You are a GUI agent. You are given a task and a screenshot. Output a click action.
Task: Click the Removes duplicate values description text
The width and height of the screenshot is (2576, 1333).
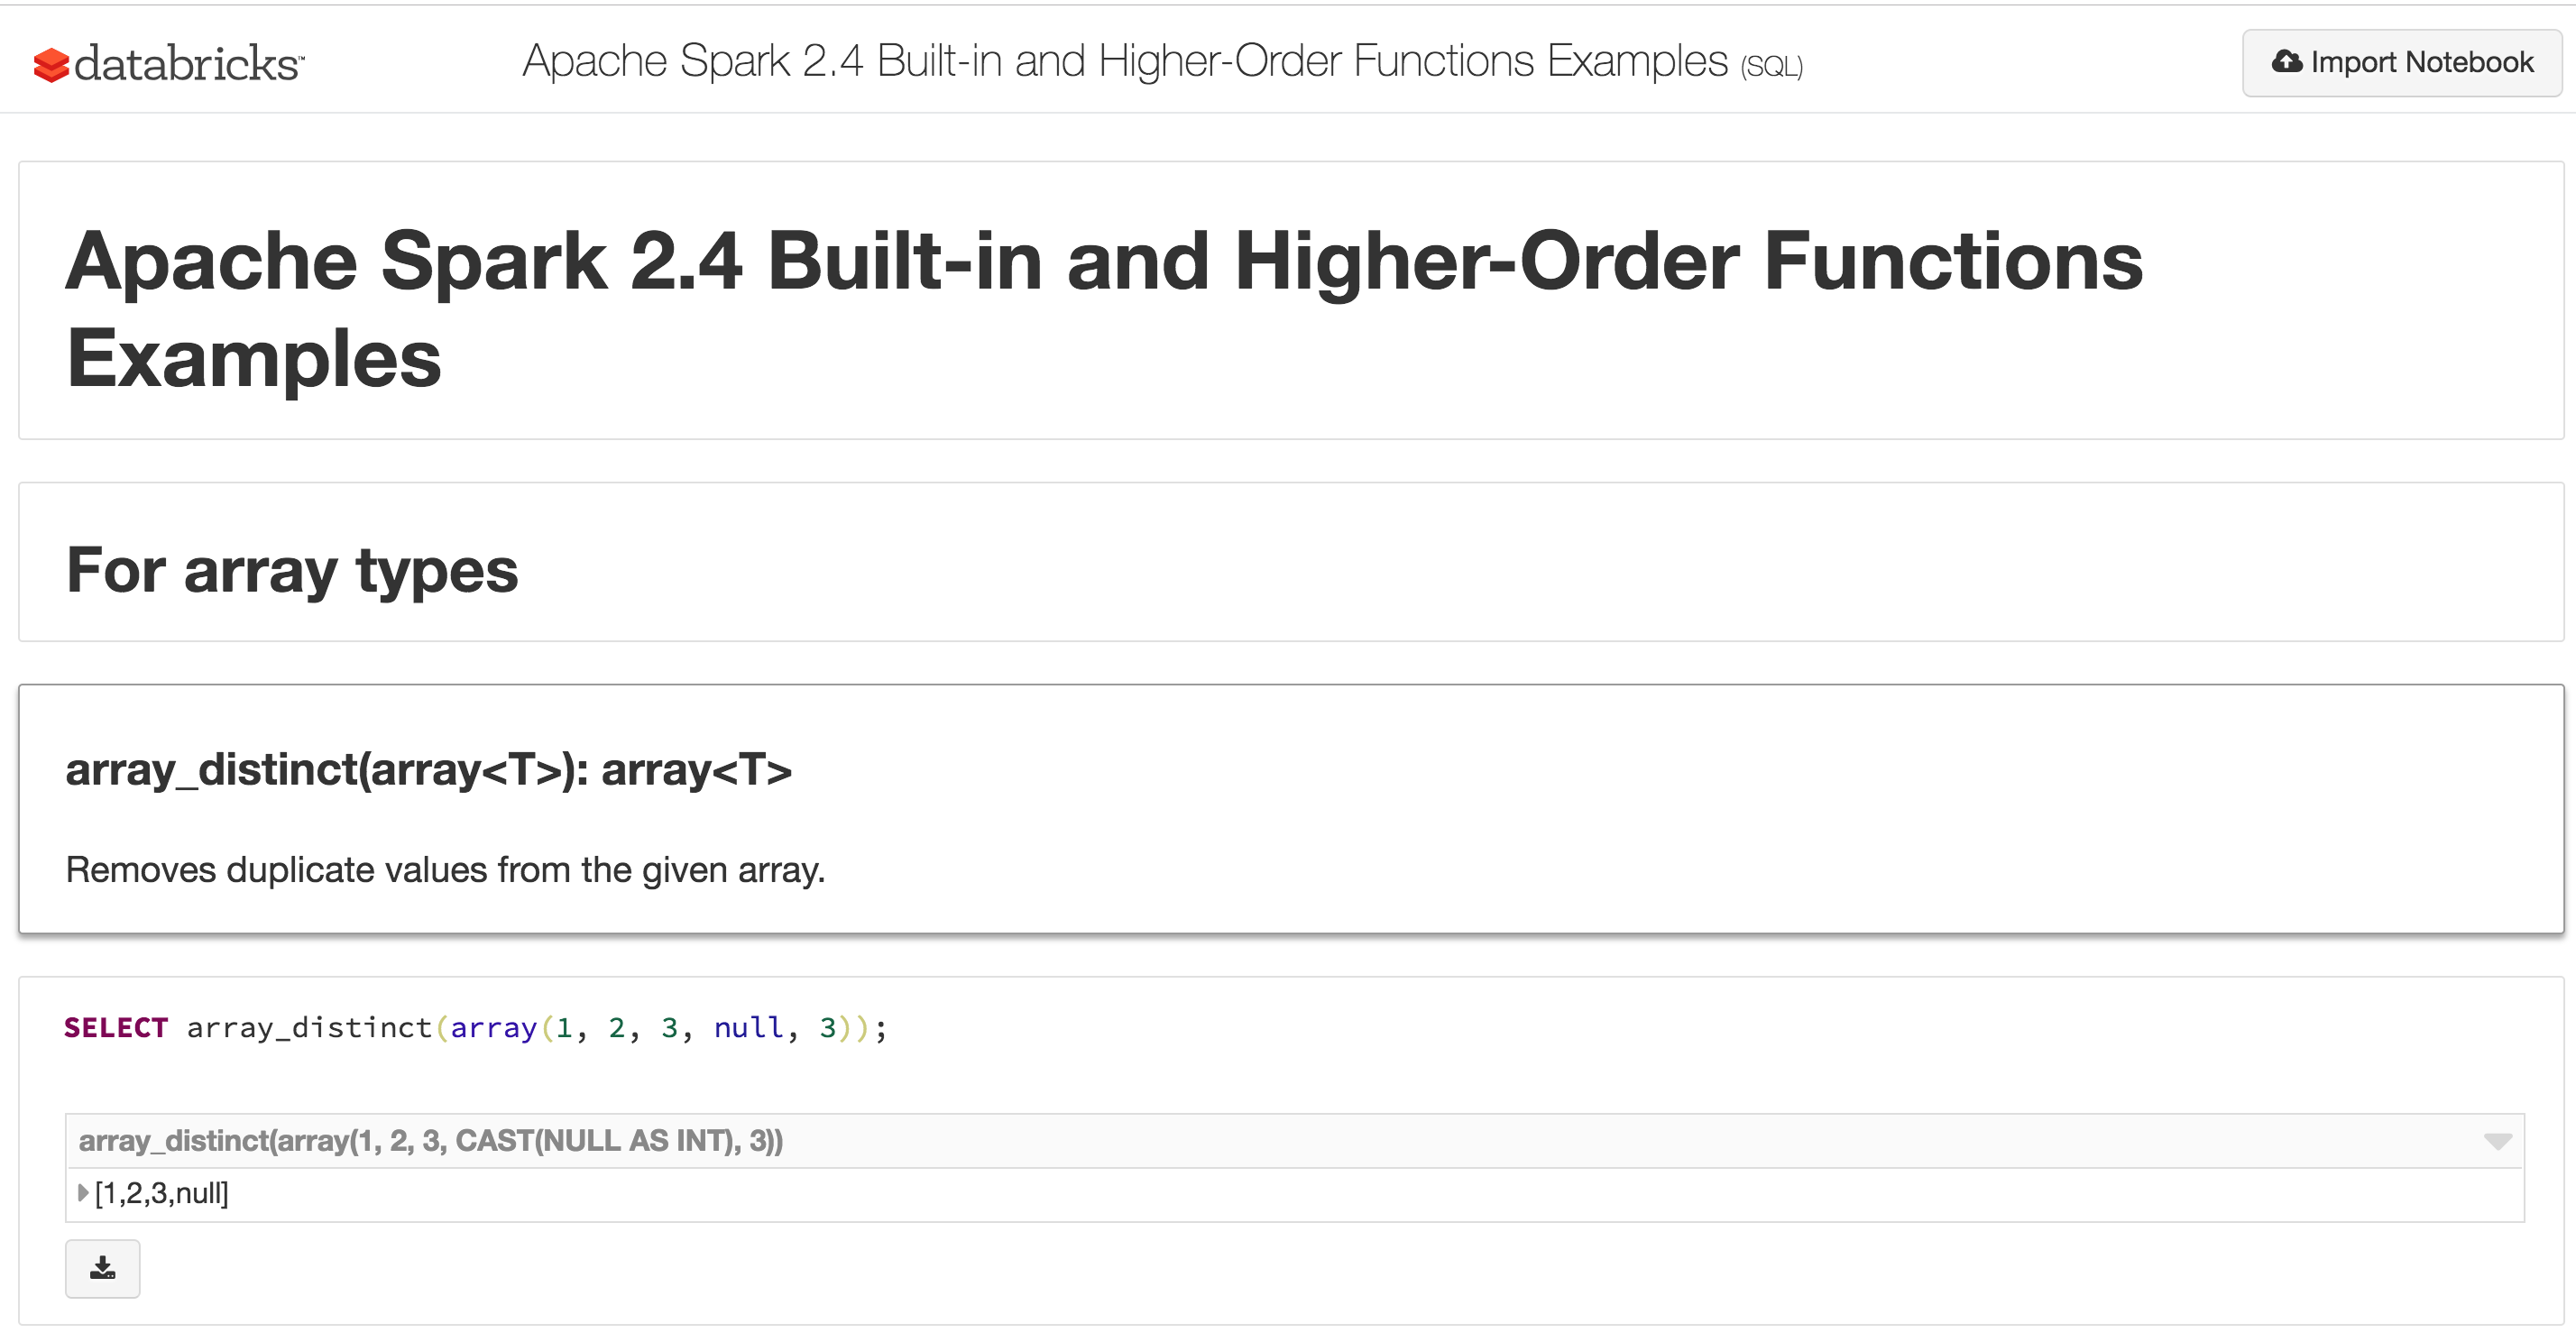tap(445, 870)
